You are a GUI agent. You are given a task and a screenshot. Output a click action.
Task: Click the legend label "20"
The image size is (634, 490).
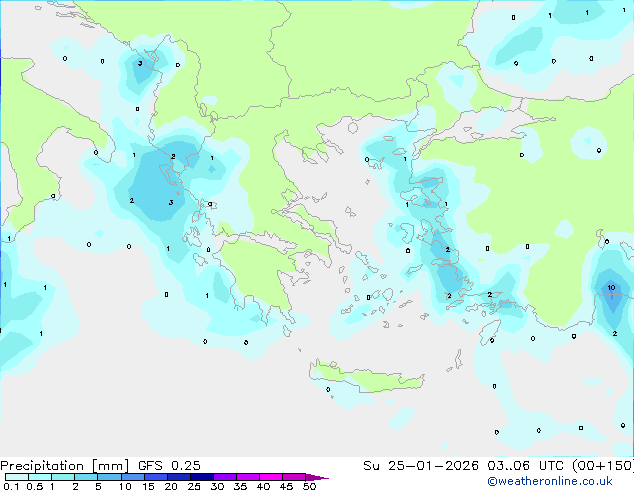[171, 486]
